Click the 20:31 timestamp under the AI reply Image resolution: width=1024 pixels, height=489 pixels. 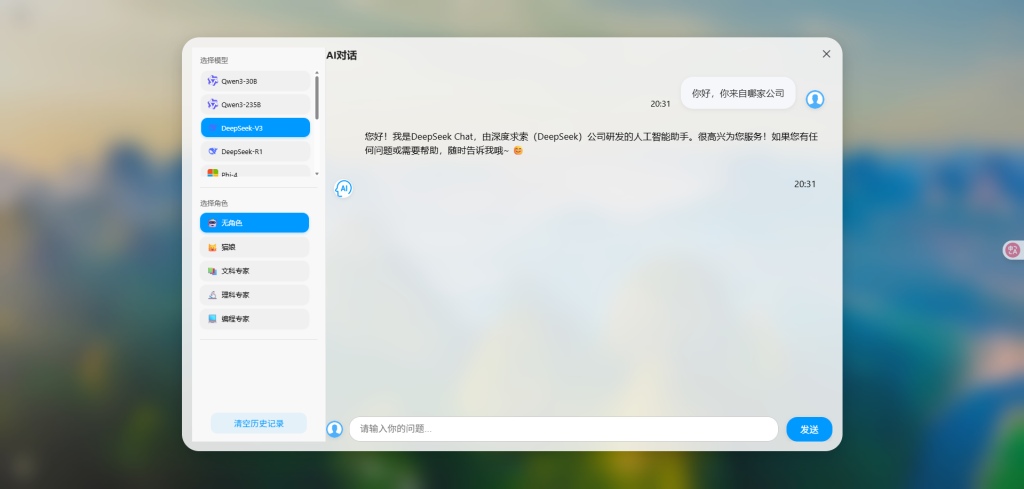coord(805,184)
